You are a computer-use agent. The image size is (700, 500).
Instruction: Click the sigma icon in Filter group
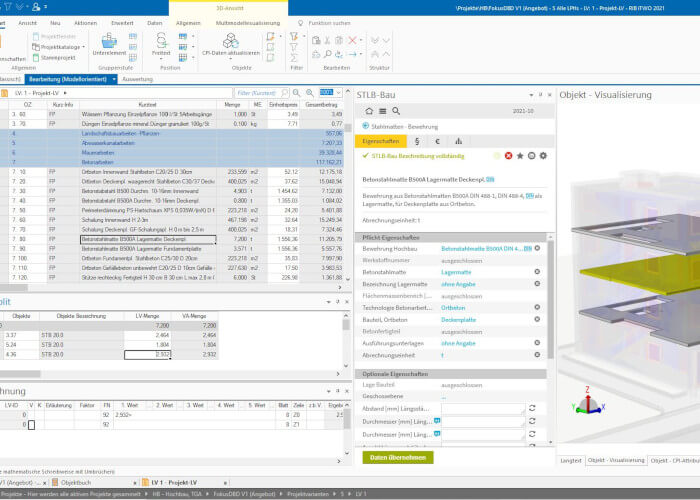point(293,58)
